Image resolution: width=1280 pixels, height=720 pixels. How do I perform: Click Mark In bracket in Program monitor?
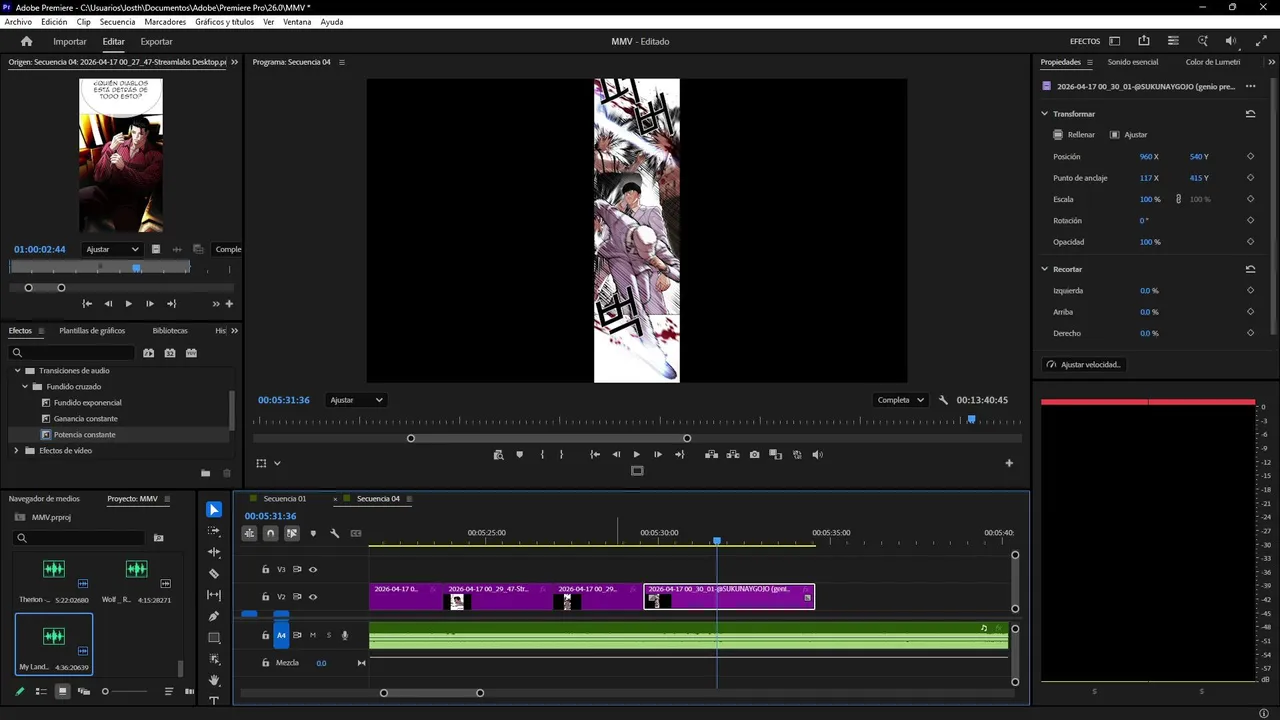coord(542,455)
